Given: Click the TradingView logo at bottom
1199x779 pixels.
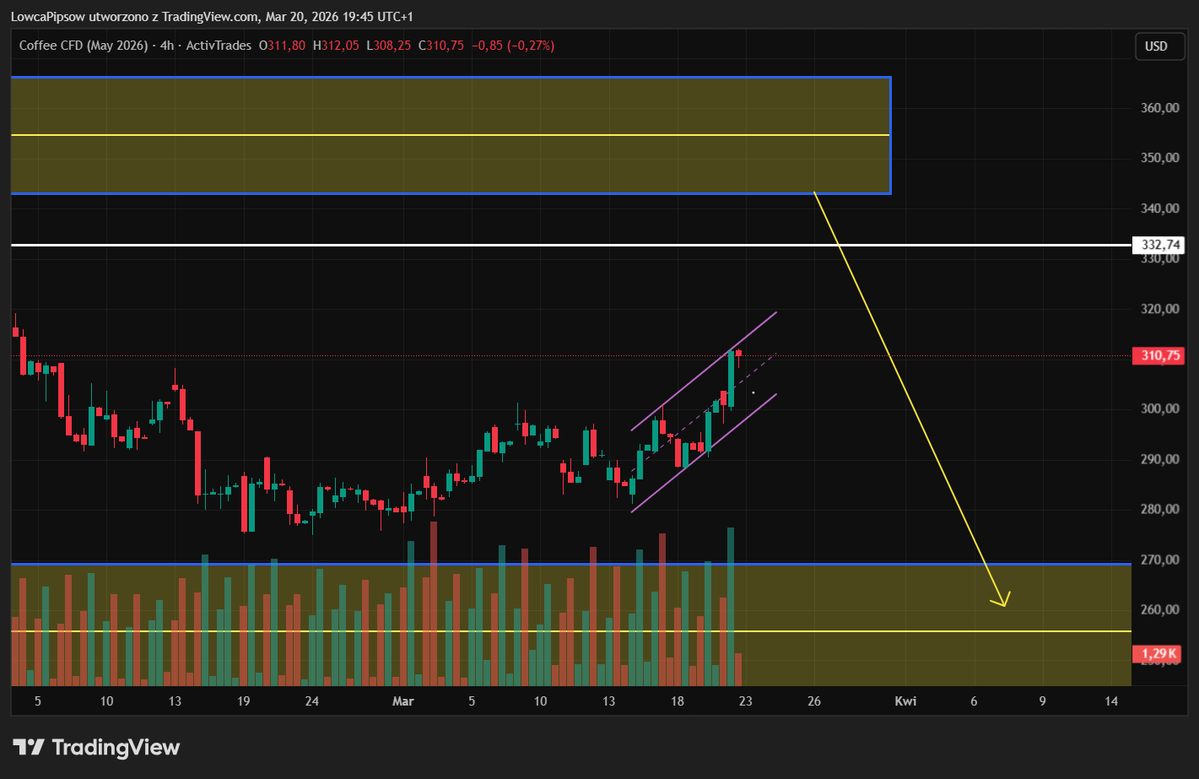Looking at the screenshot, I should pyautogui.click(x=96, y=747).
